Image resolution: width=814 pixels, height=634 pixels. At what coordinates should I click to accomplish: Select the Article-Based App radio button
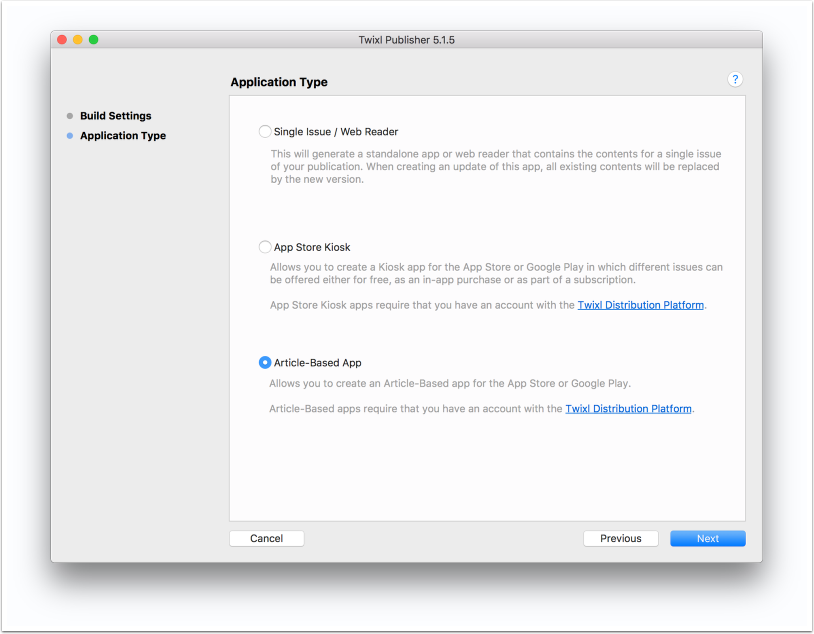coord(265,362)
